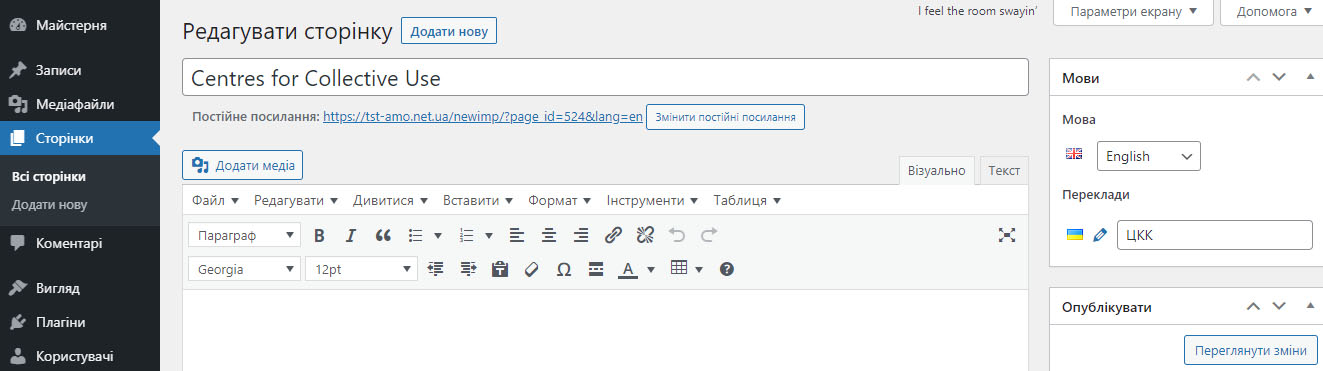The height and width of the screenshot is (371, 1323).
Task: Toggle paste as text
Action: tap(500, 269)
